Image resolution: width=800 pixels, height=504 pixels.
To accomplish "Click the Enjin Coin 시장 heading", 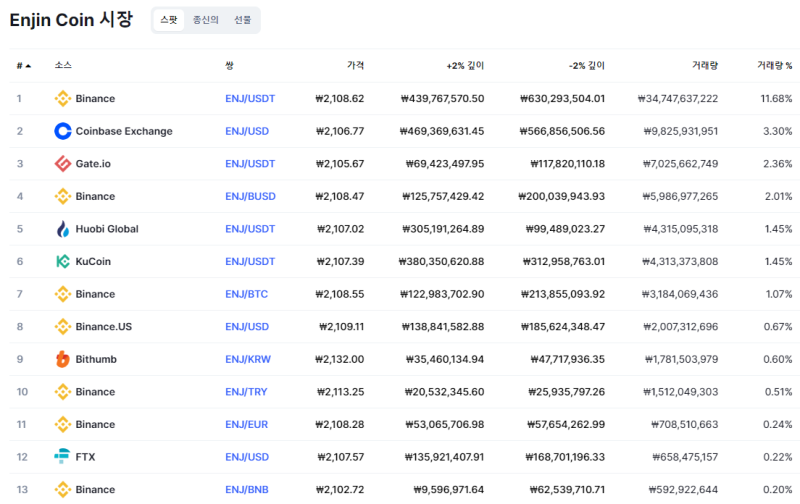I will 71,20.
